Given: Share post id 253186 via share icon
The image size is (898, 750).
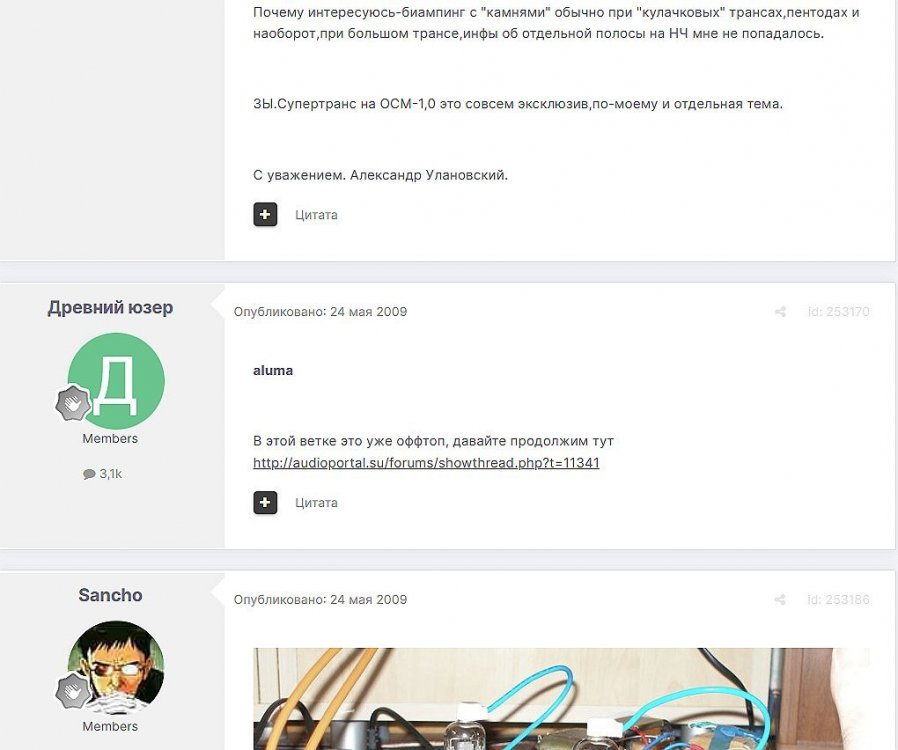Looking at the screenshot, I should click(780, 600).
